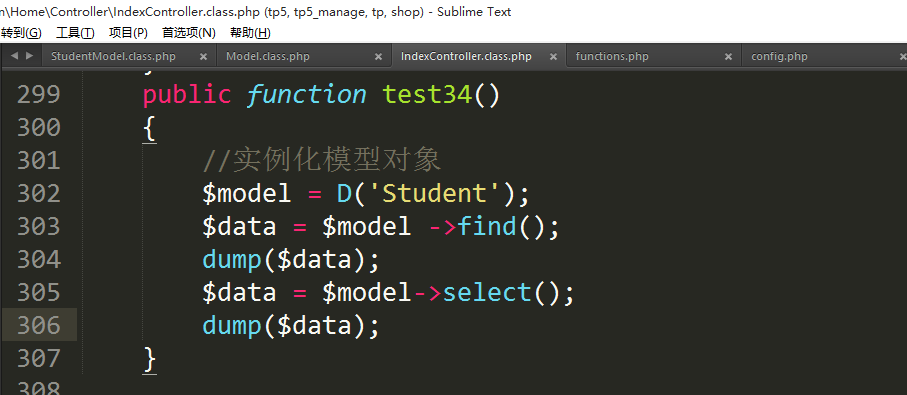Open the 首选项(N) menu
The image size is (907, 395).
189,33
